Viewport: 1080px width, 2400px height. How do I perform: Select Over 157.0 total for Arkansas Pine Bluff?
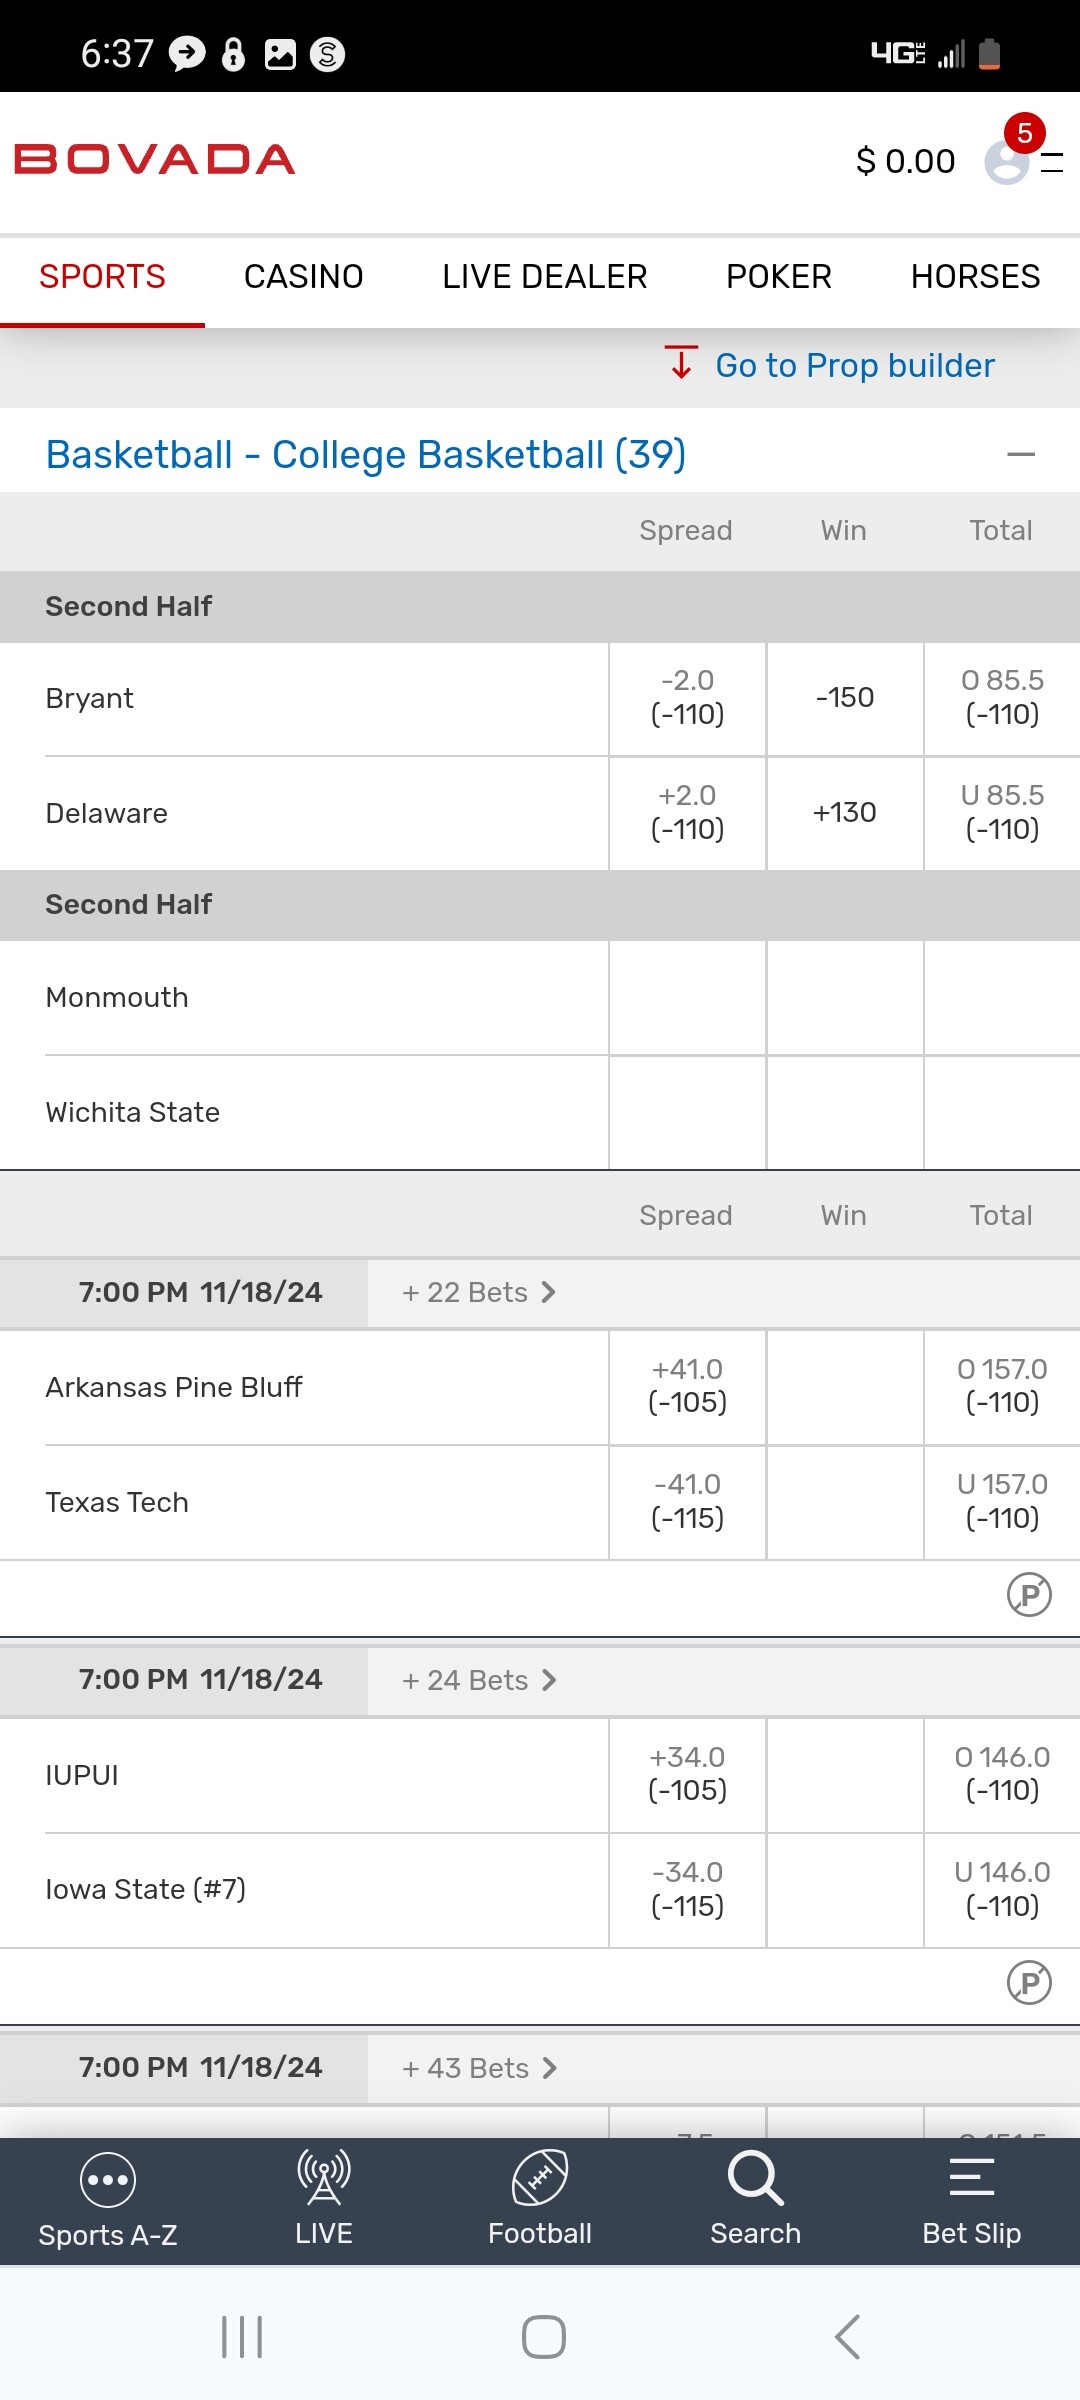(1002, 1386)
